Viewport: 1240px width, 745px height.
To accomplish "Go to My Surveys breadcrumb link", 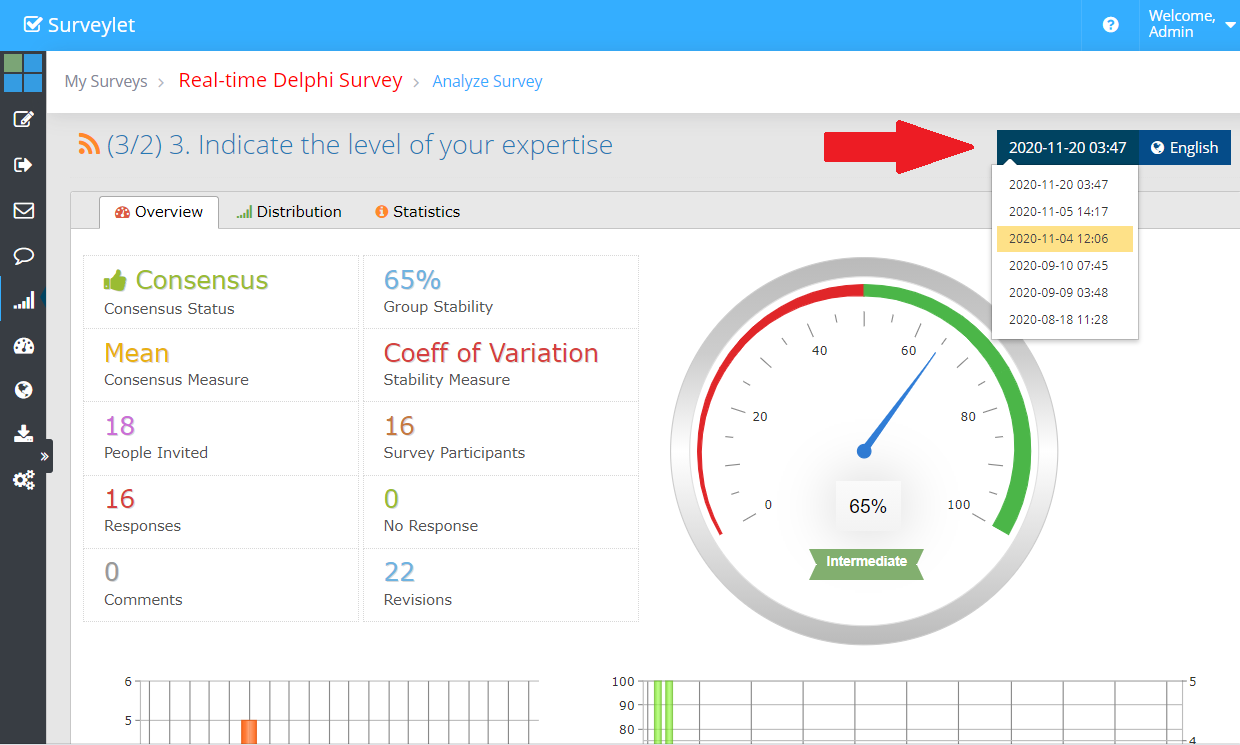I will tap(106, 82).
